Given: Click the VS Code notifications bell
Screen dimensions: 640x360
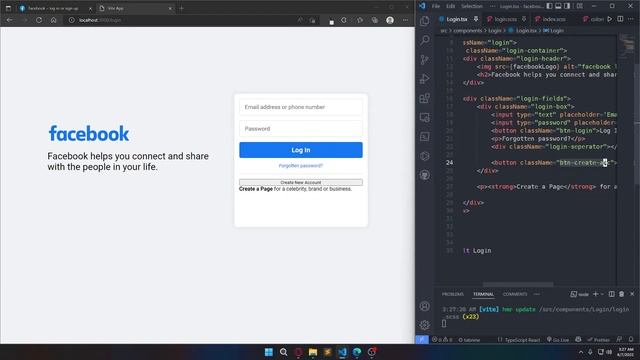Looking at the screenshot, I should [x=631, y=339].
